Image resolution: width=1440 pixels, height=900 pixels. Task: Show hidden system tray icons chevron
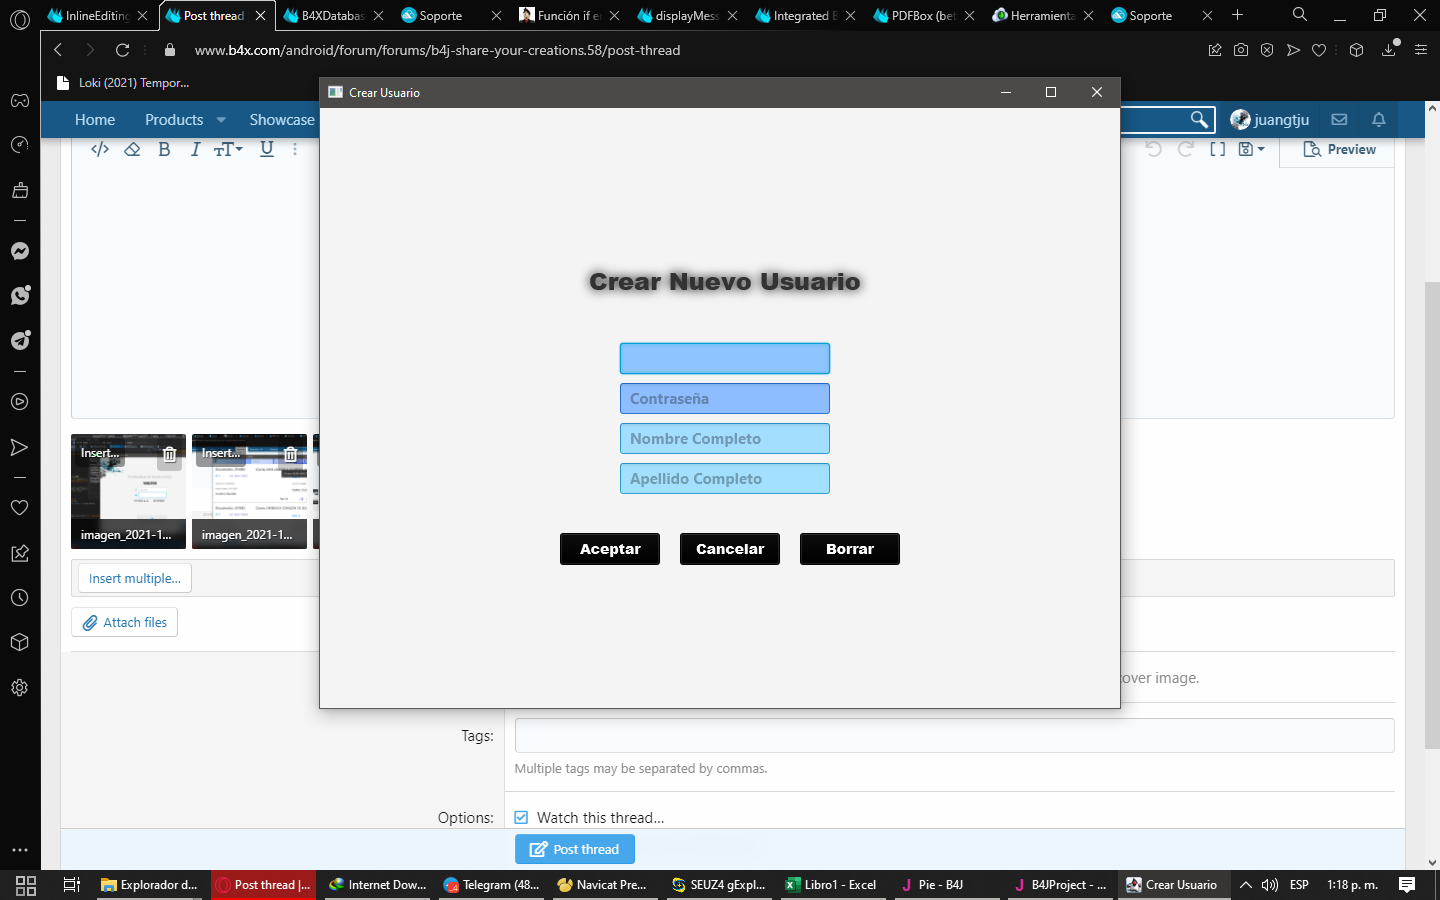point(1245,885)
